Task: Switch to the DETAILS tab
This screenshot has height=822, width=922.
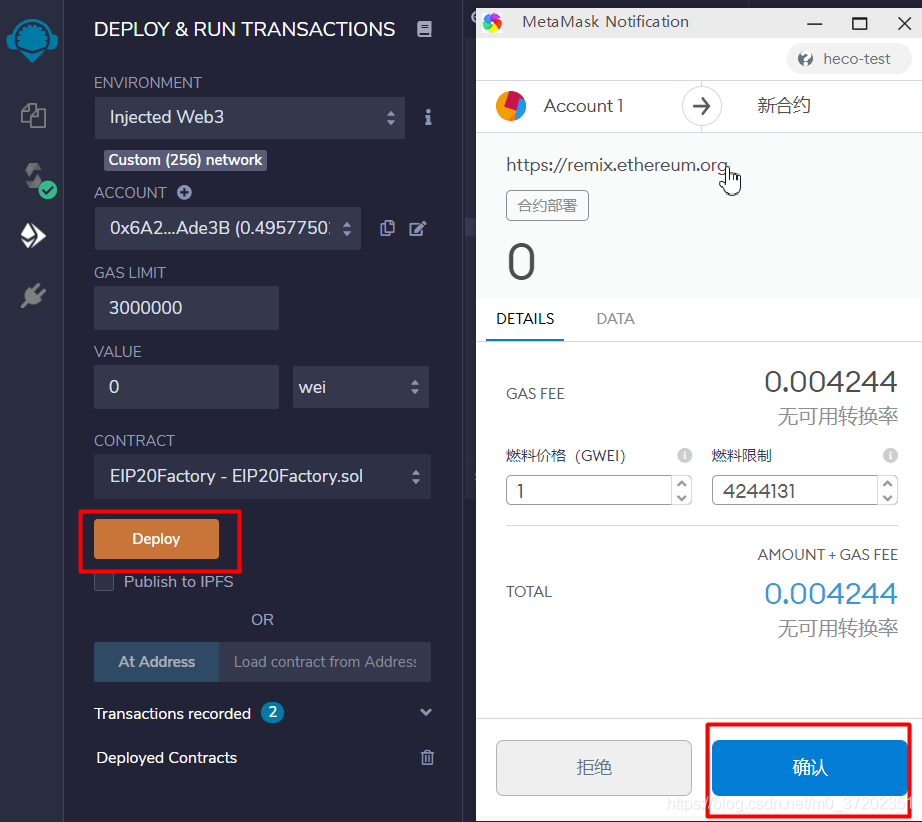Action: (525, 319)
